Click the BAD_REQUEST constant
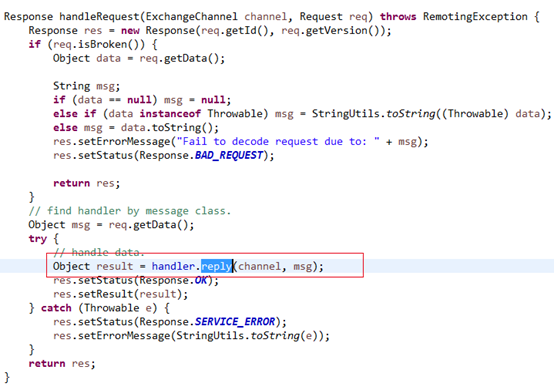 coord(229,155)
